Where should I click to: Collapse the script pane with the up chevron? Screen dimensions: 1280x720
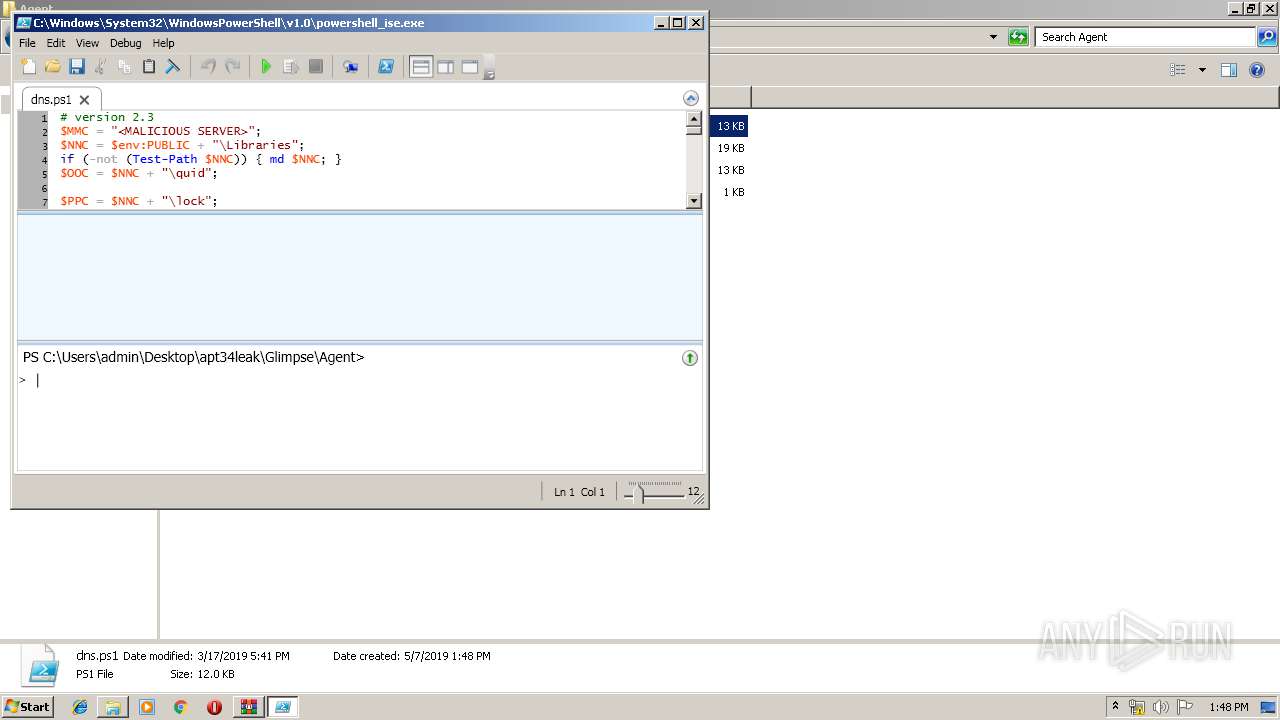pyautogui.click(x=690, y=98)
